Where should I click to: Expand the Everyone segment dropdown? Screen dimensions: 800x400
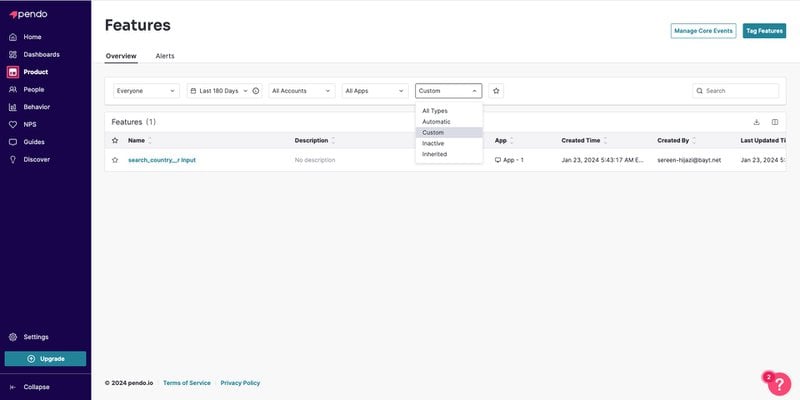146,91
